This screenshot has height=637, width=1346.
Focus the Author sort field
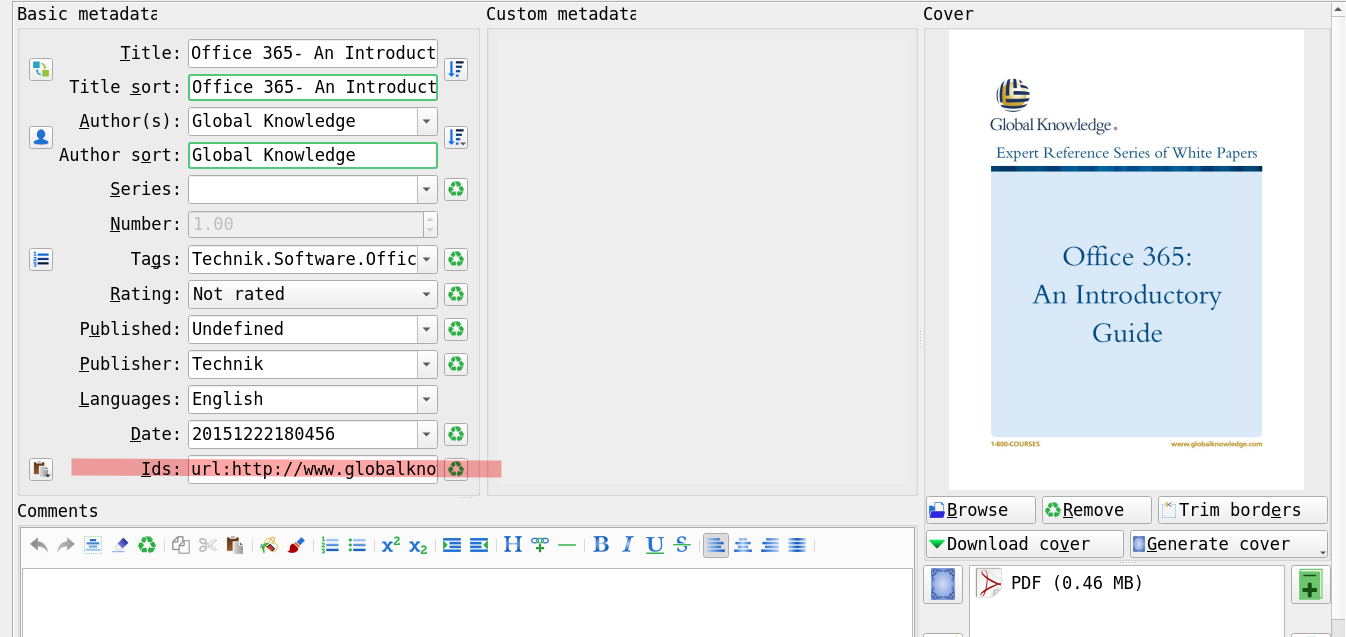[x=313, y=155]
